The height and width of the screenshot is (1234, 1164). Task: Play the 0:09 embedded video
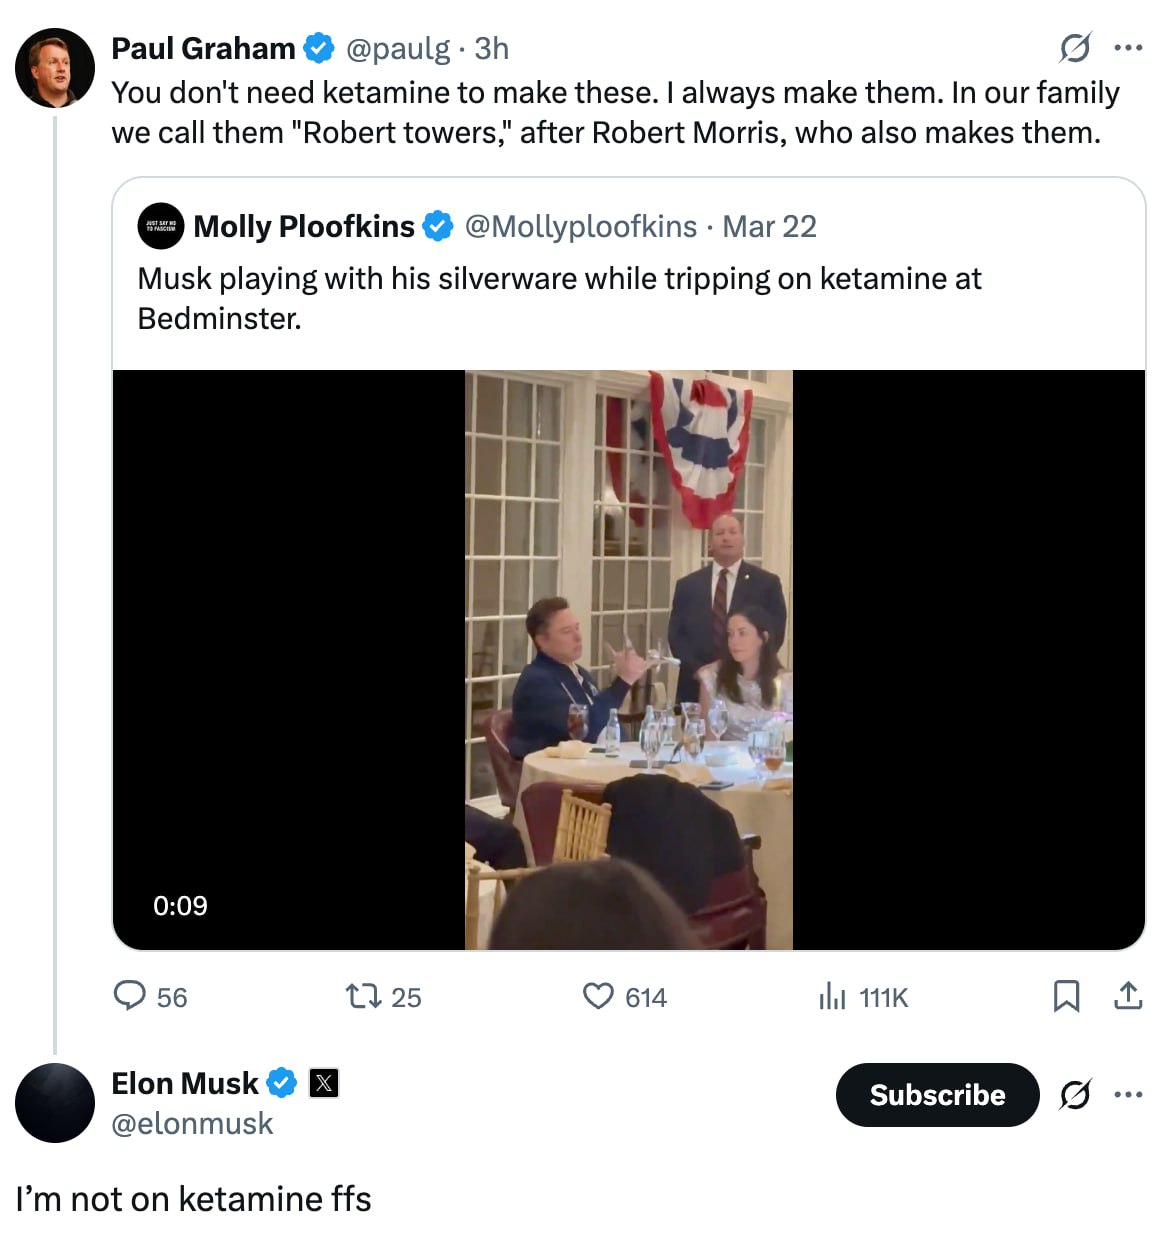click(x=628, y=660)
